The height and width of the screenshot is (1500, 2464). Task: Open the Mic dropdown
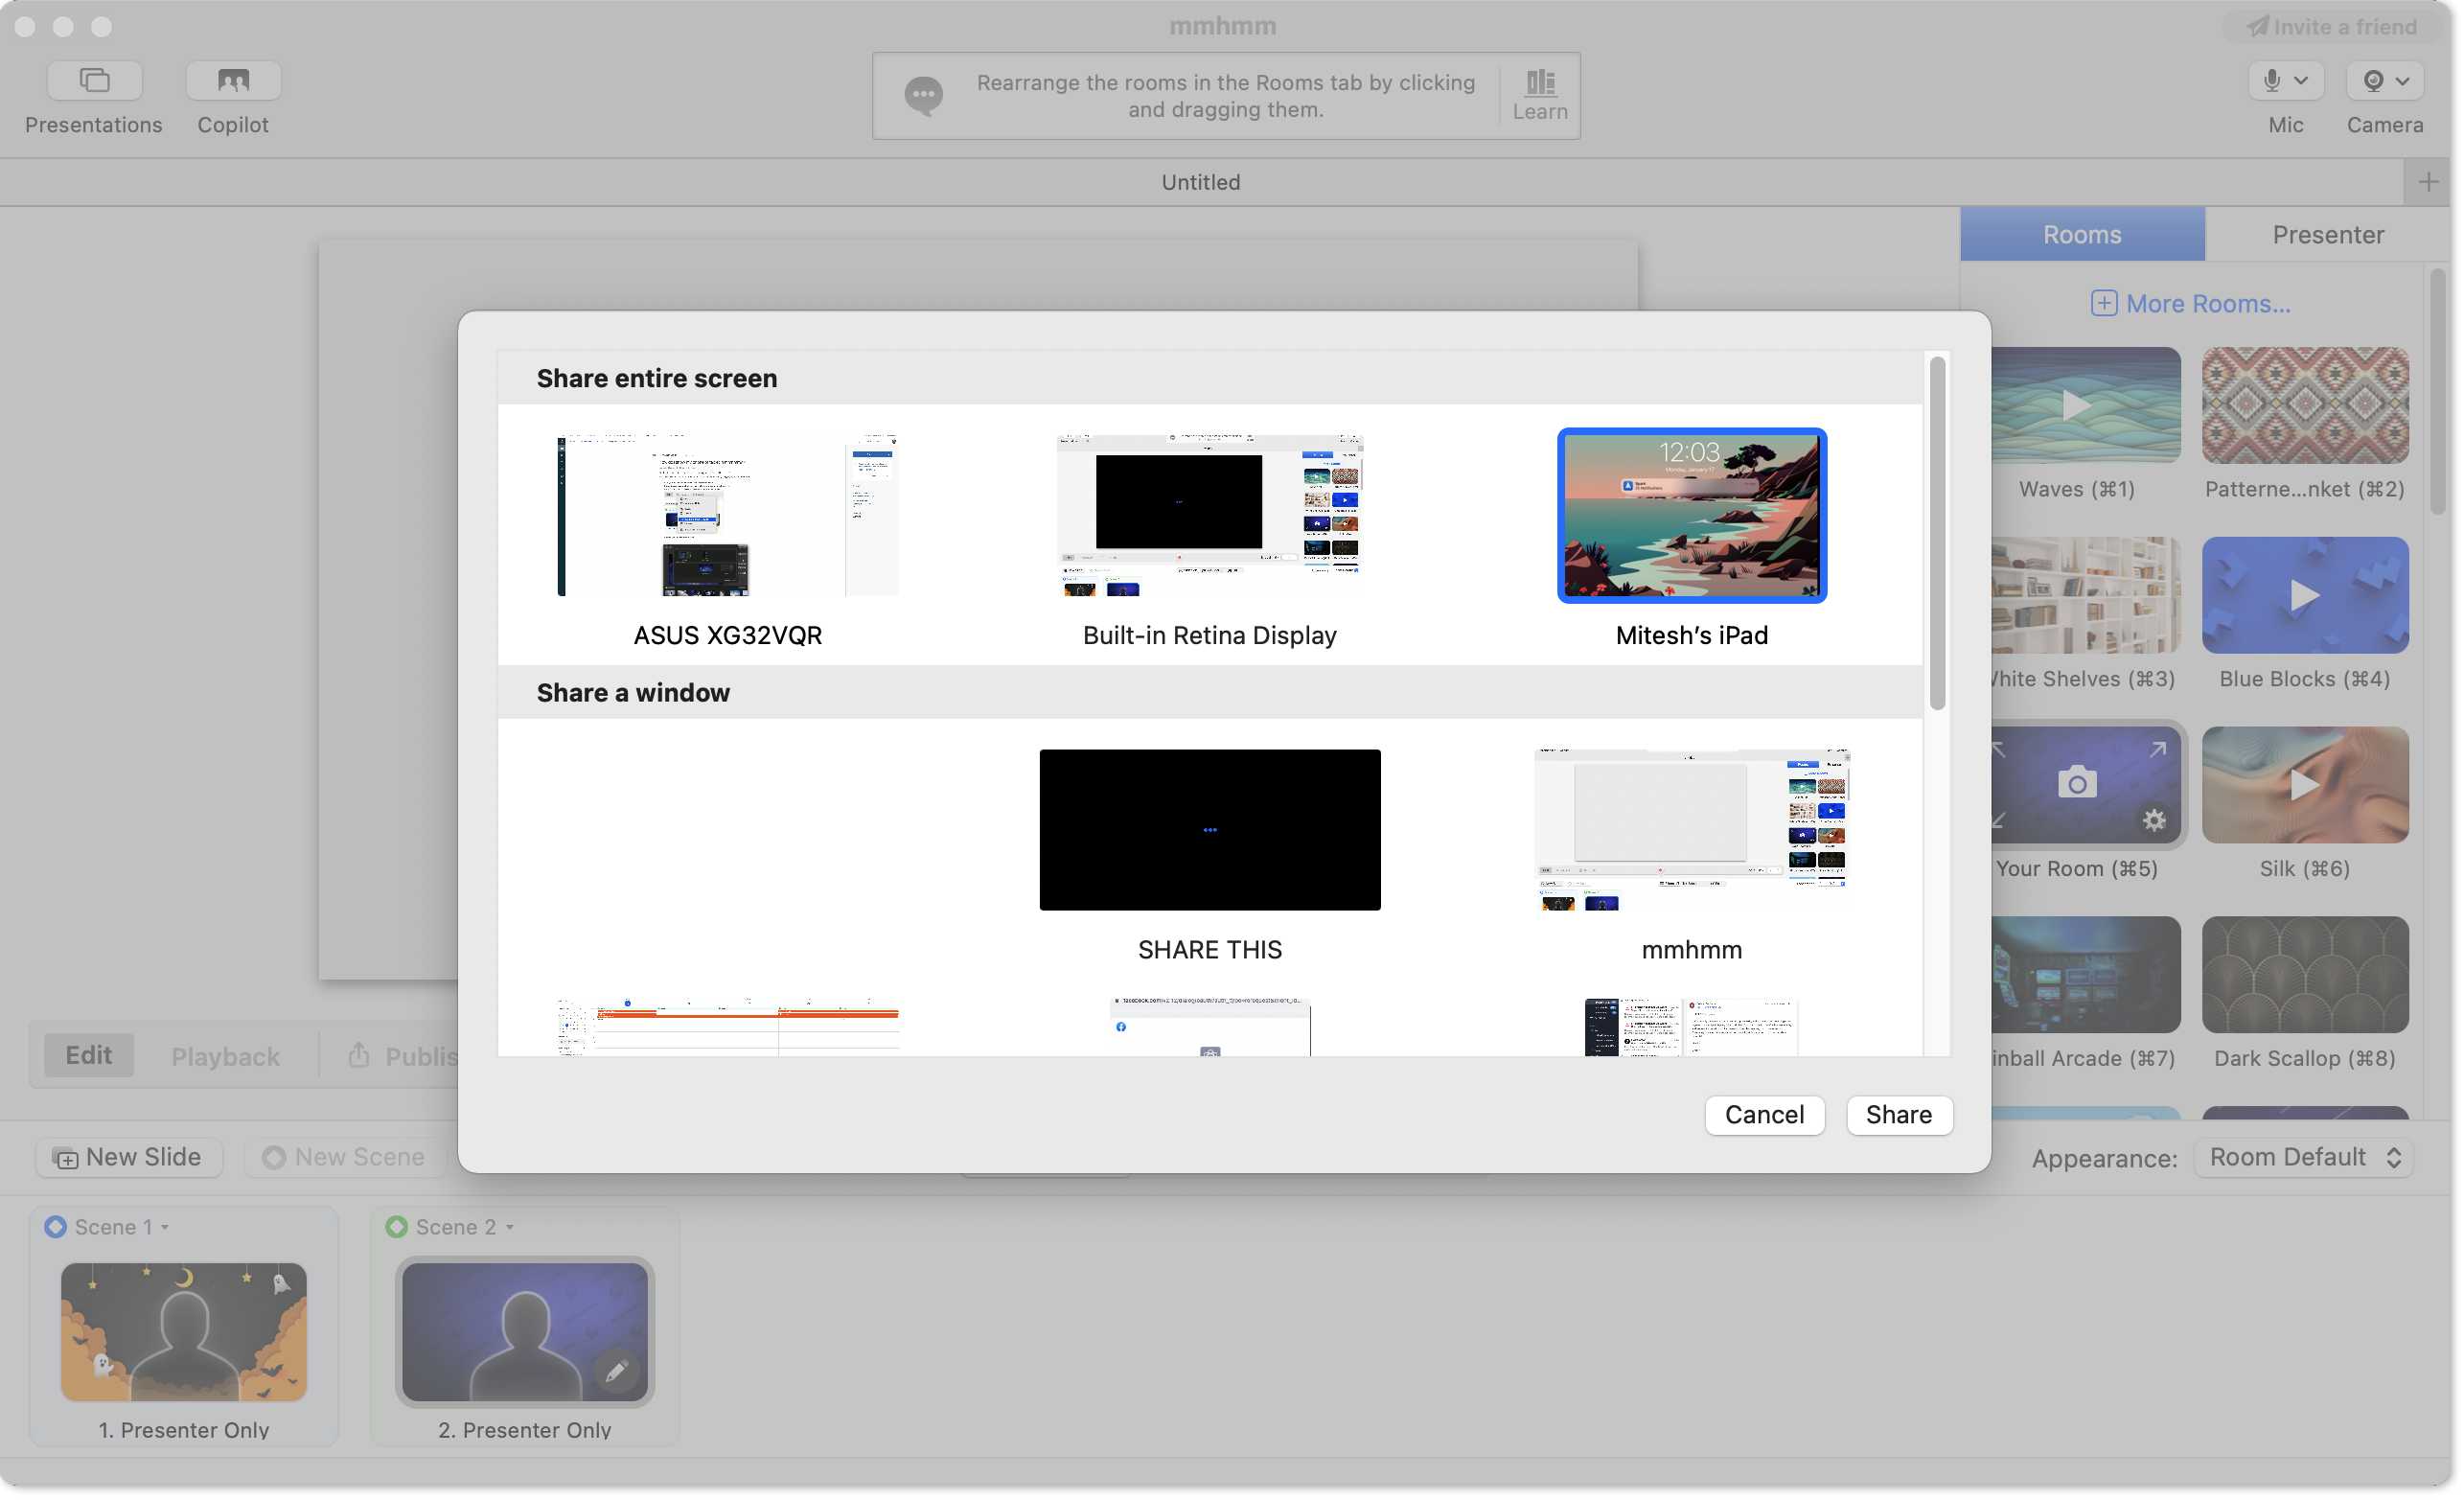pyautogui.click(x=2285, y=80)
